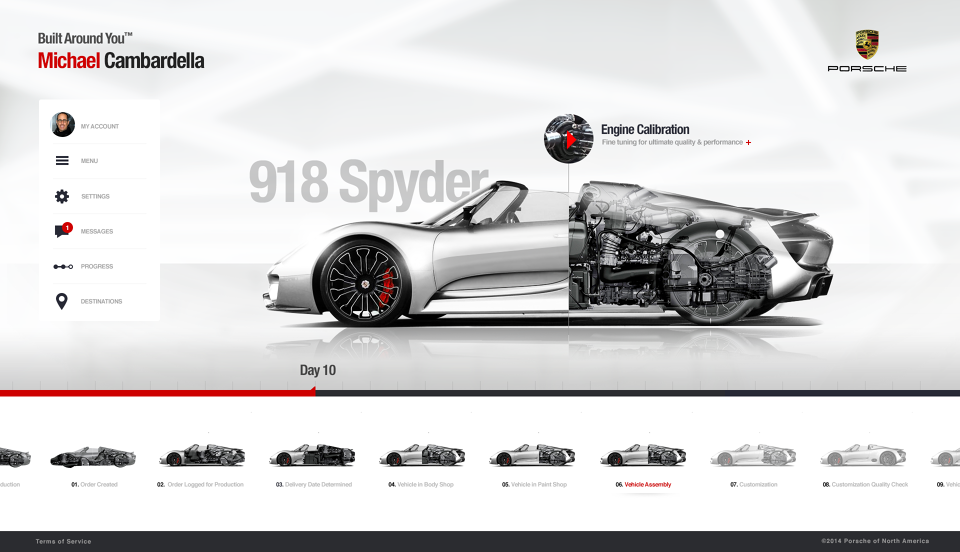Click '05. Vehicle in Paint Shop' label
The height and width of the screenshot is (552, 960).
[x=534, y=485]
